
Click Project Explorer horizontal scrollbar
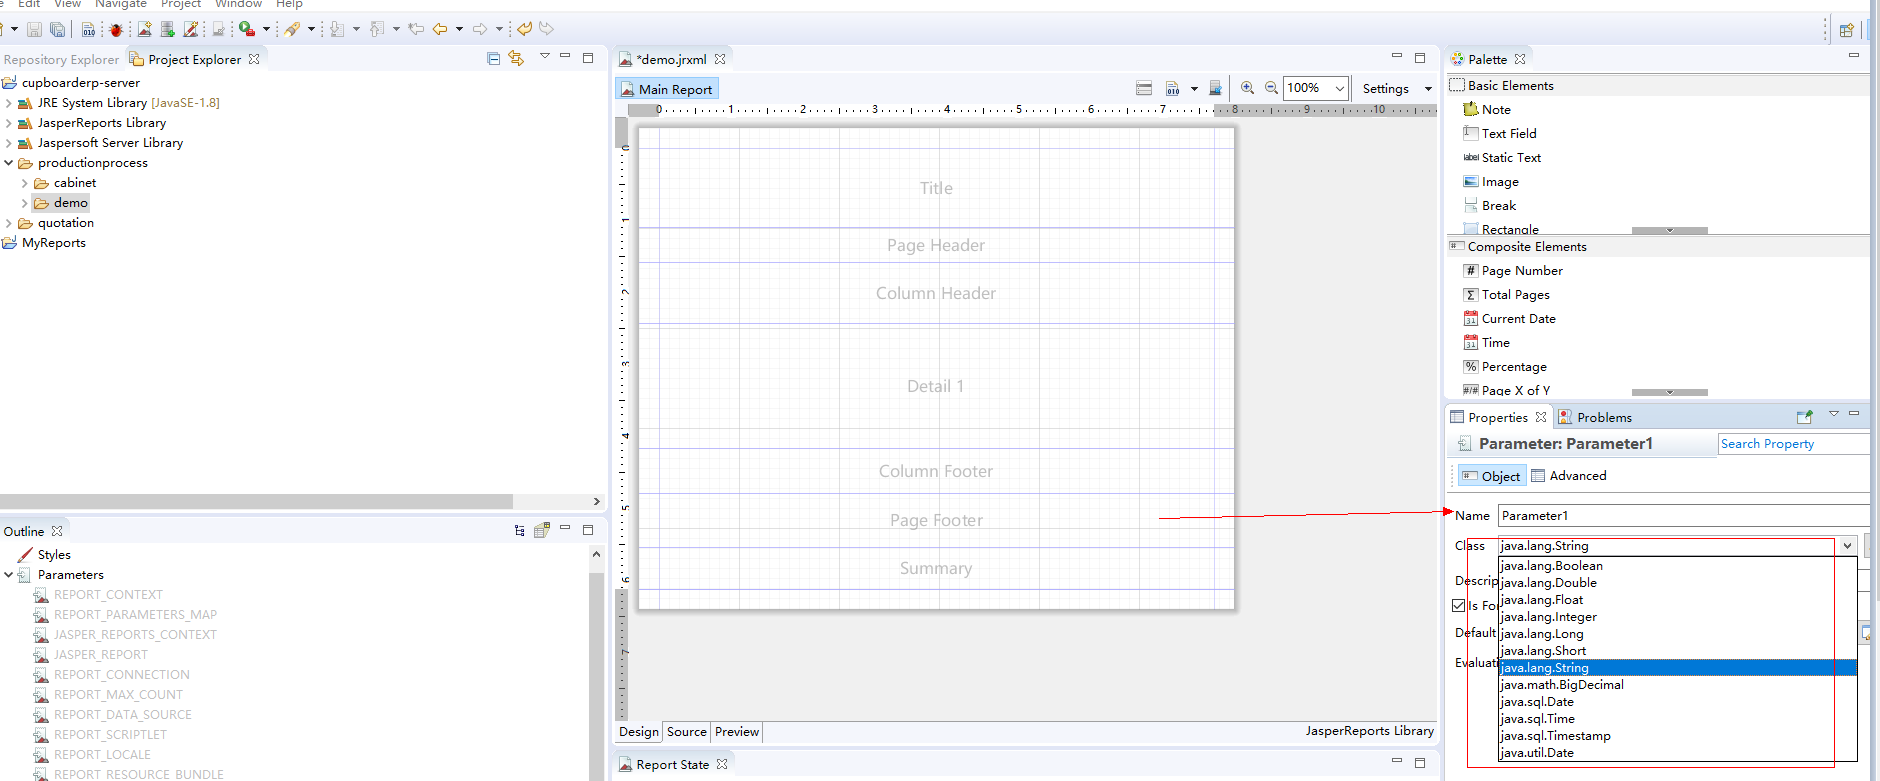point(256,501)
